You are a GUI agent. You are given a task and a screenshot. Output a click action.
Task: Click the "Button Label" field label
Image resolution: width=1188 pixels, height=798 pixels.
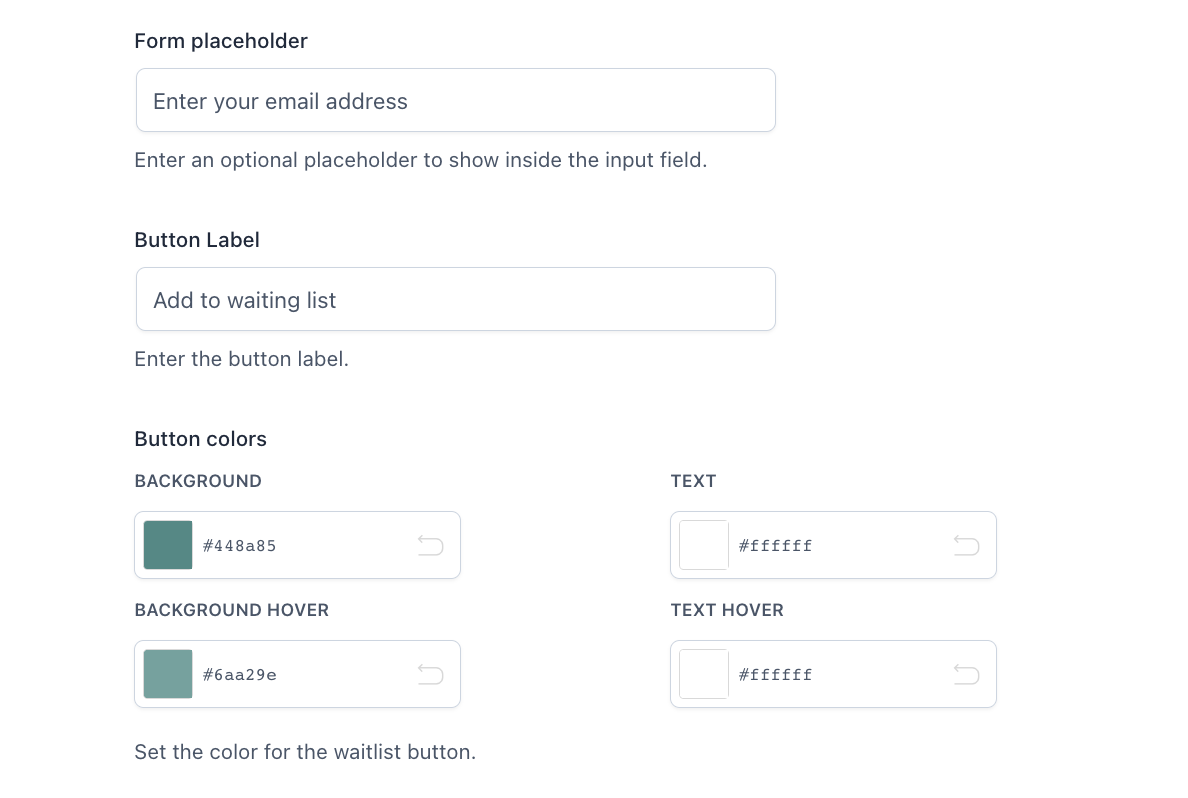click(197, 240)
